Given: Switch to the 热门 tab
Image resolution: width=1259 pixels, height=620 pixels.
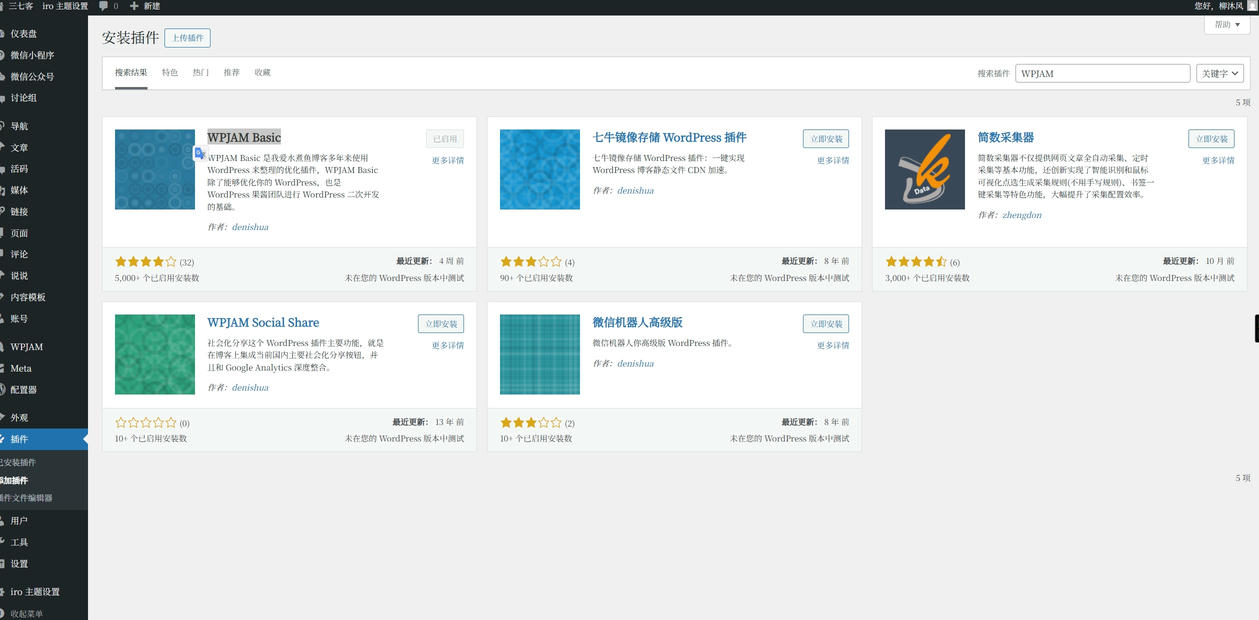Looking at the screenshot, I should pyautogui.click(x=201, y=73).
